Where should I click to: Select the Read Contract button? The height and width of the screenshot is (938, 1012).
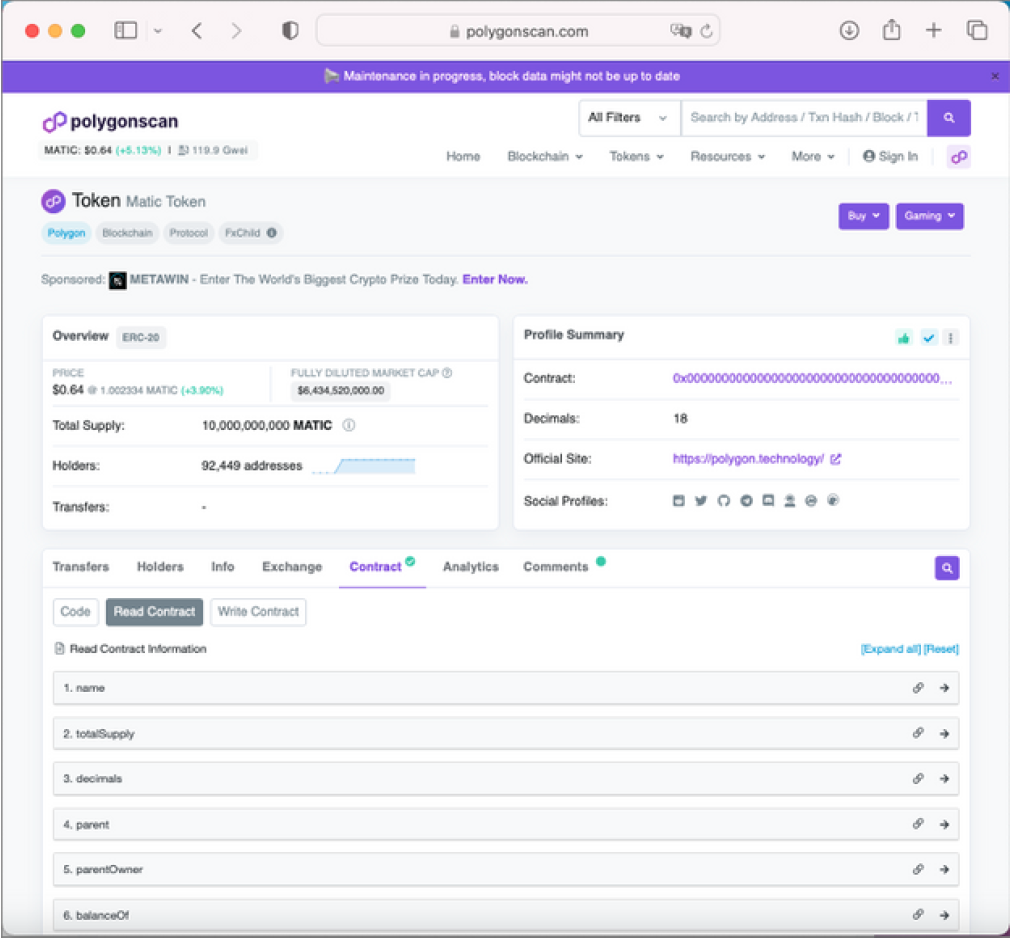[x=154, y=612]
